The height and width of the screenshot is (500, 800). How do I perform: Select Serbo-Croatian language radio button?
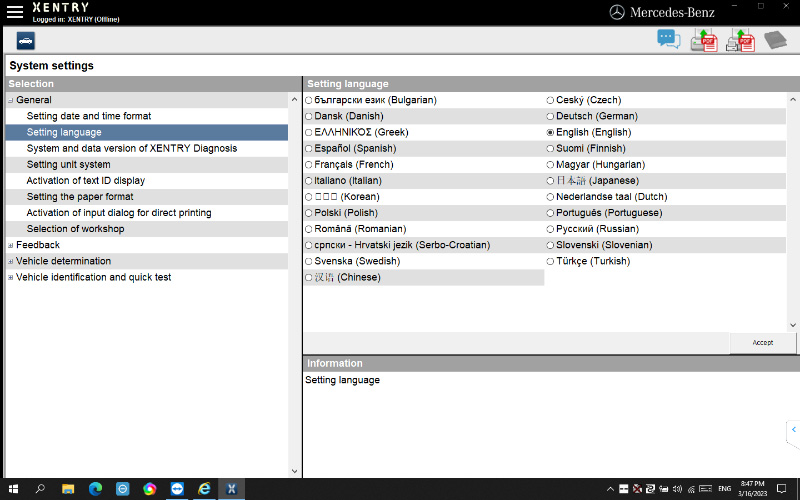(x=309, y=245)
